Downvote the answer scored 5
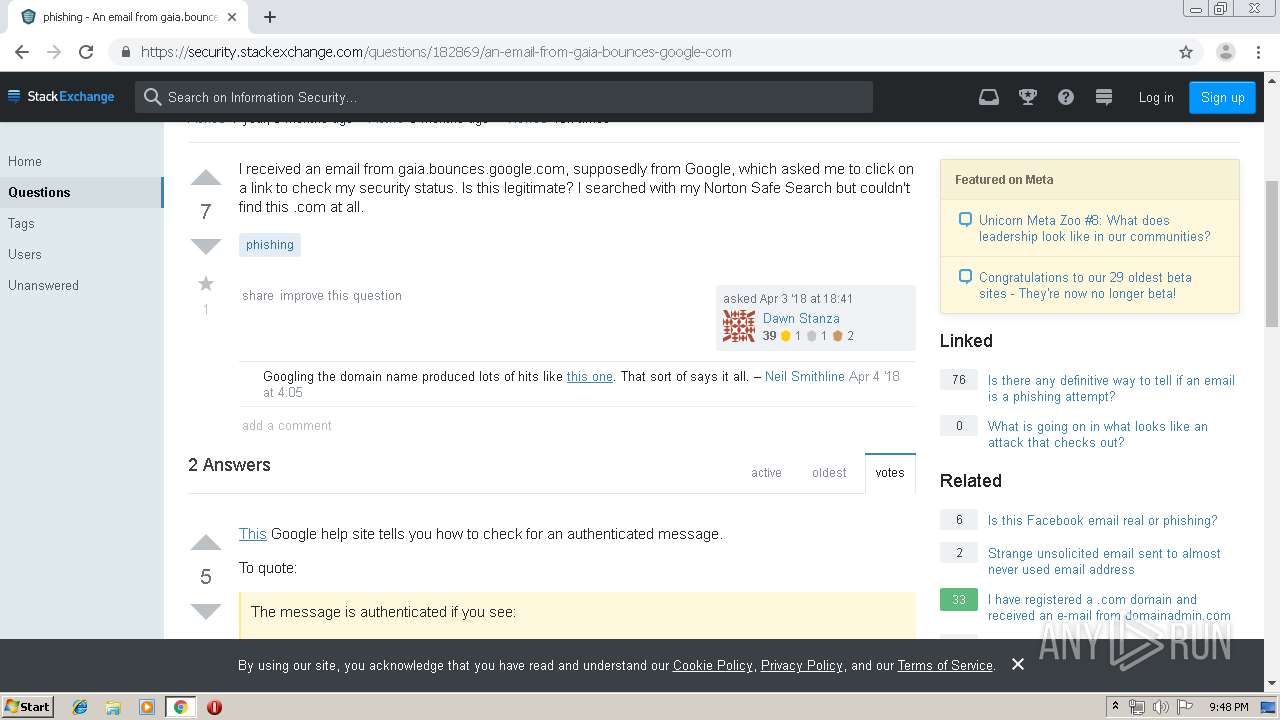 [205, 611]
